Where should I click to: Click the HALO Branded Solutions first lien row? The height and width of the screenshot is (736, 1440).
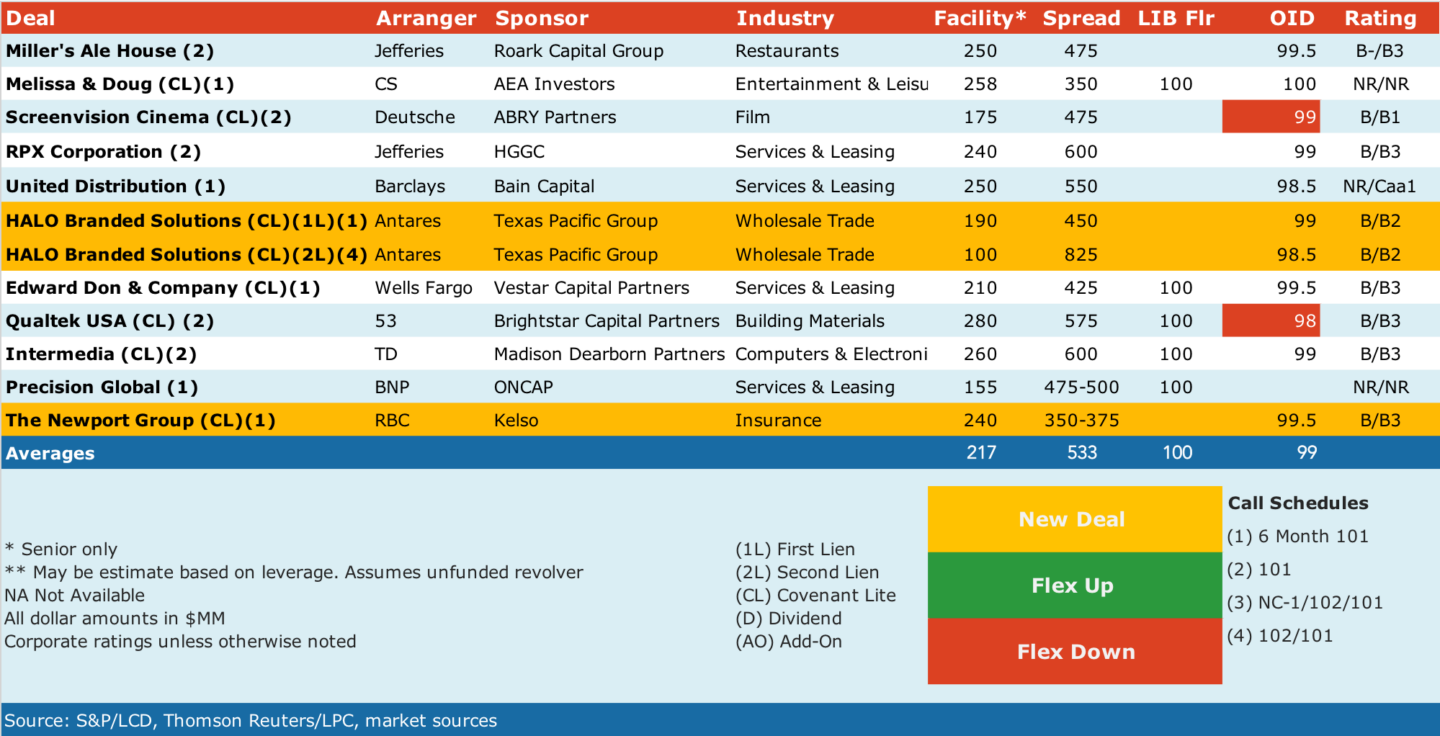pos(720,220)
